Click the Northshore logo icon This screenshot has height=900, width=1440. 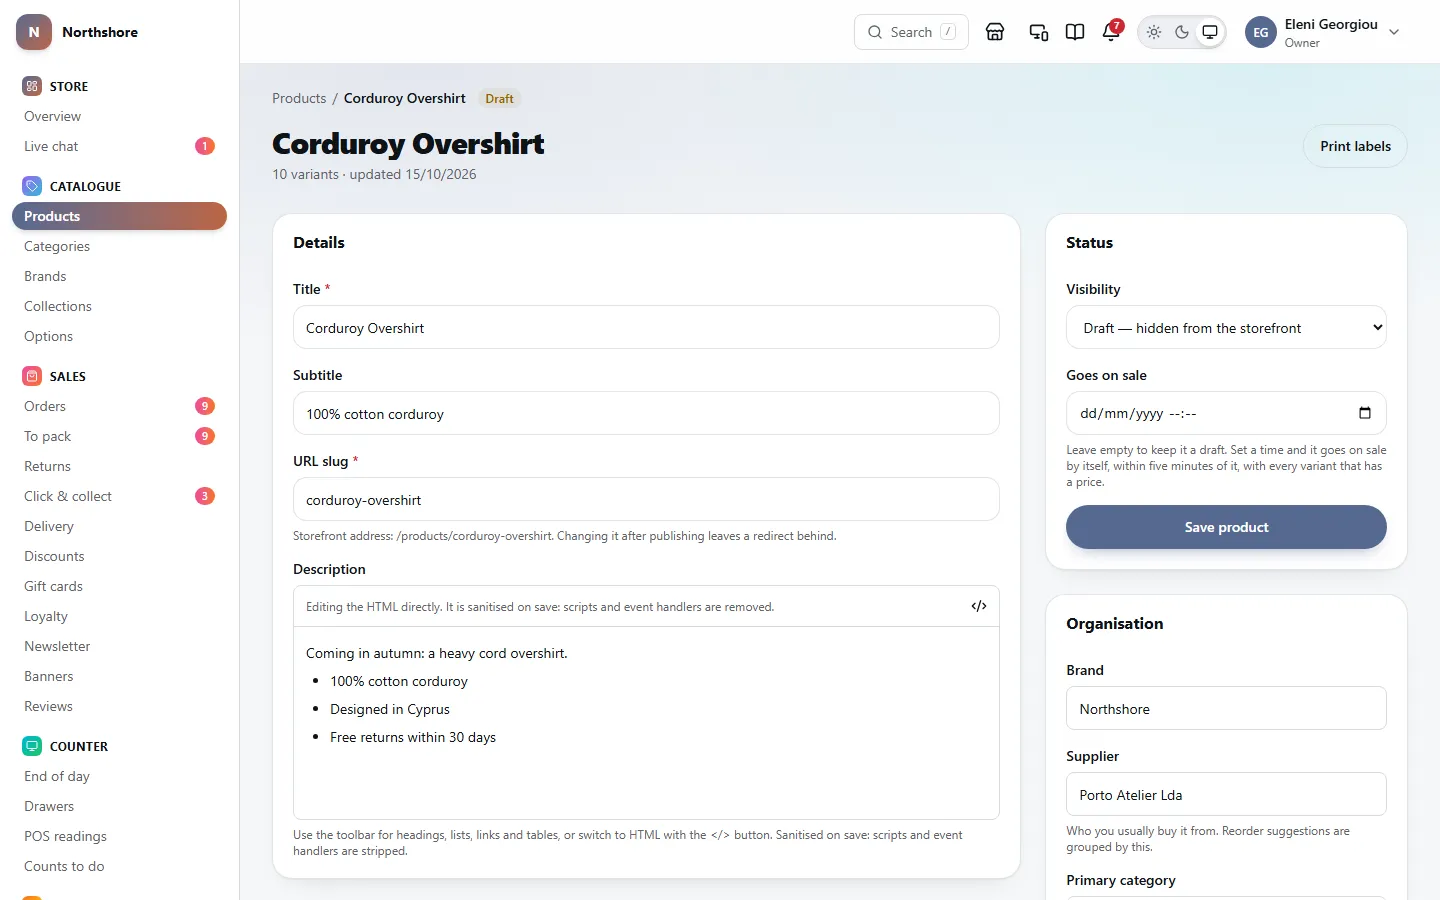[x=34, y=32]
